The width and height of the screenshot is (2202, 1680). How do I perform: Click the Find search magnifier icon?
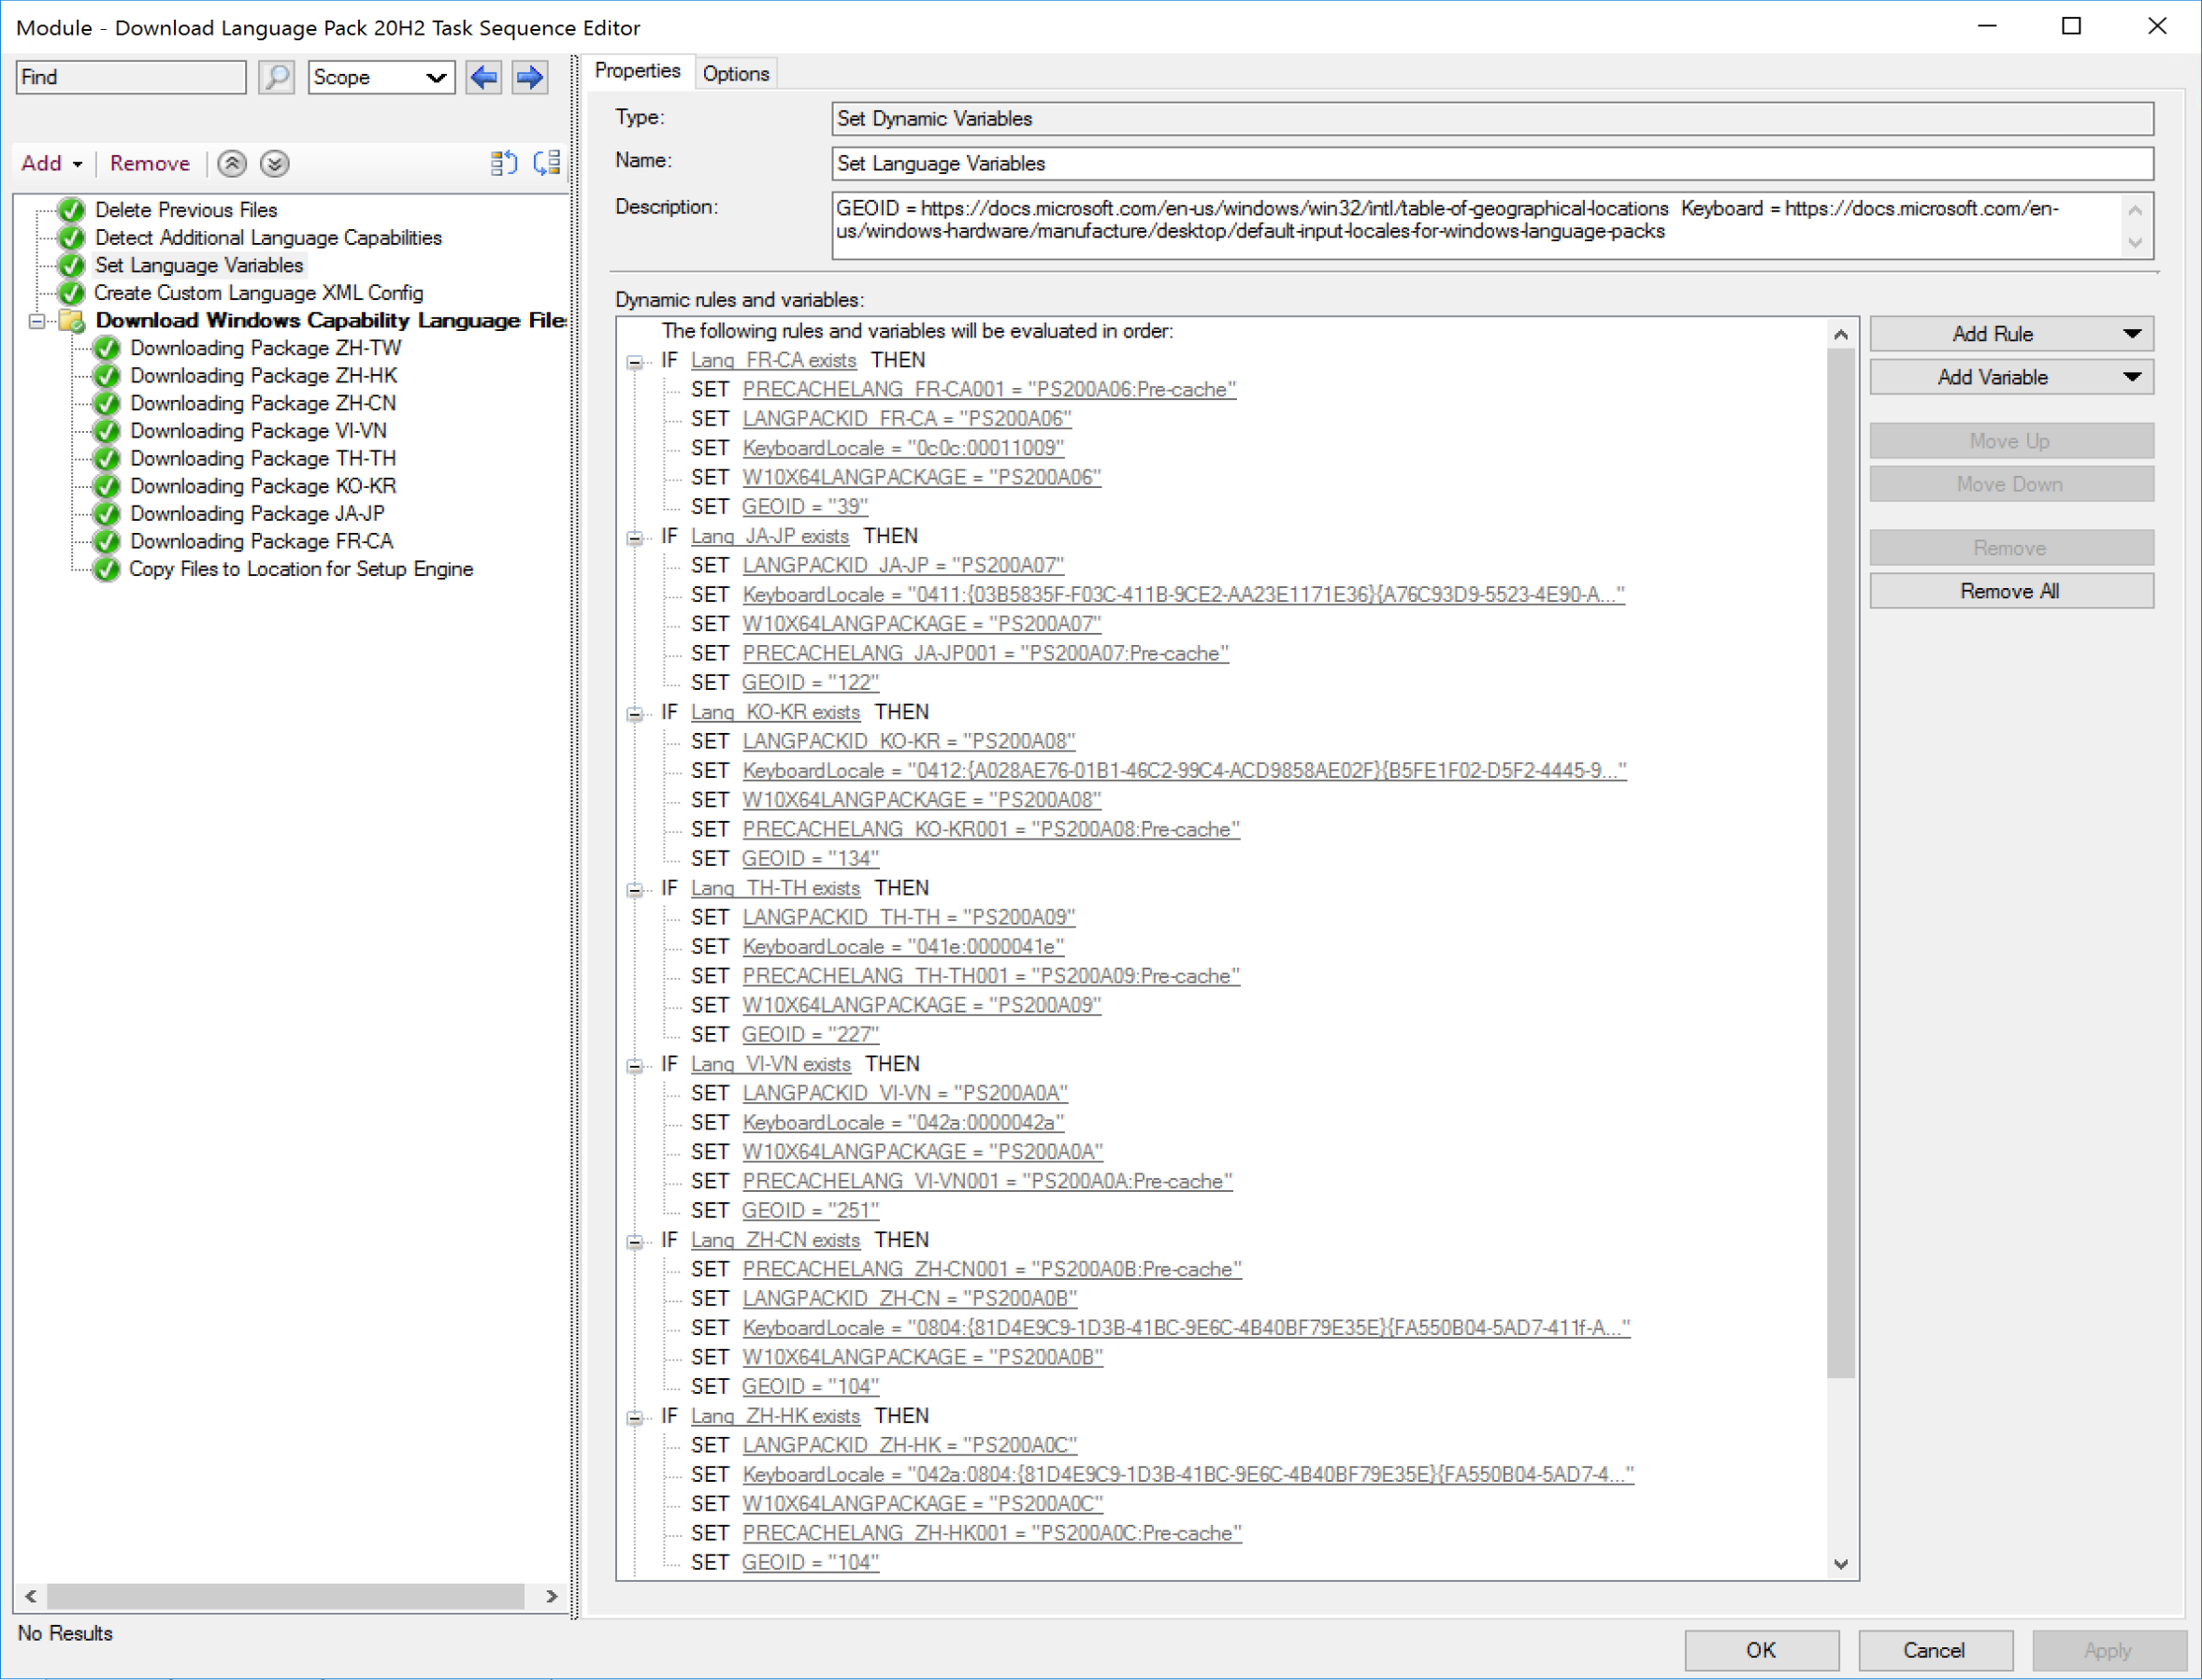(x=276, y=77)
